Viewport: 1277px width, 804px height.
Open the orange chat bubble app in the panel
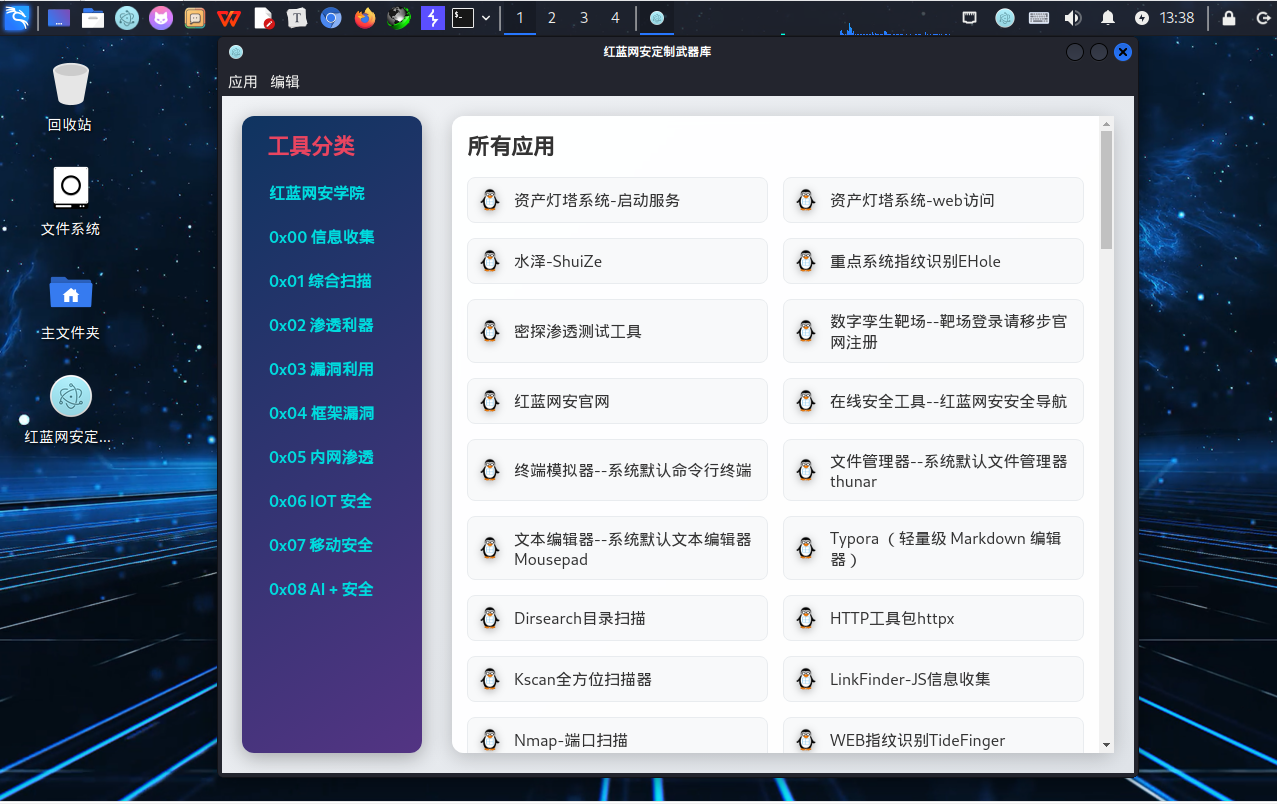195,18
